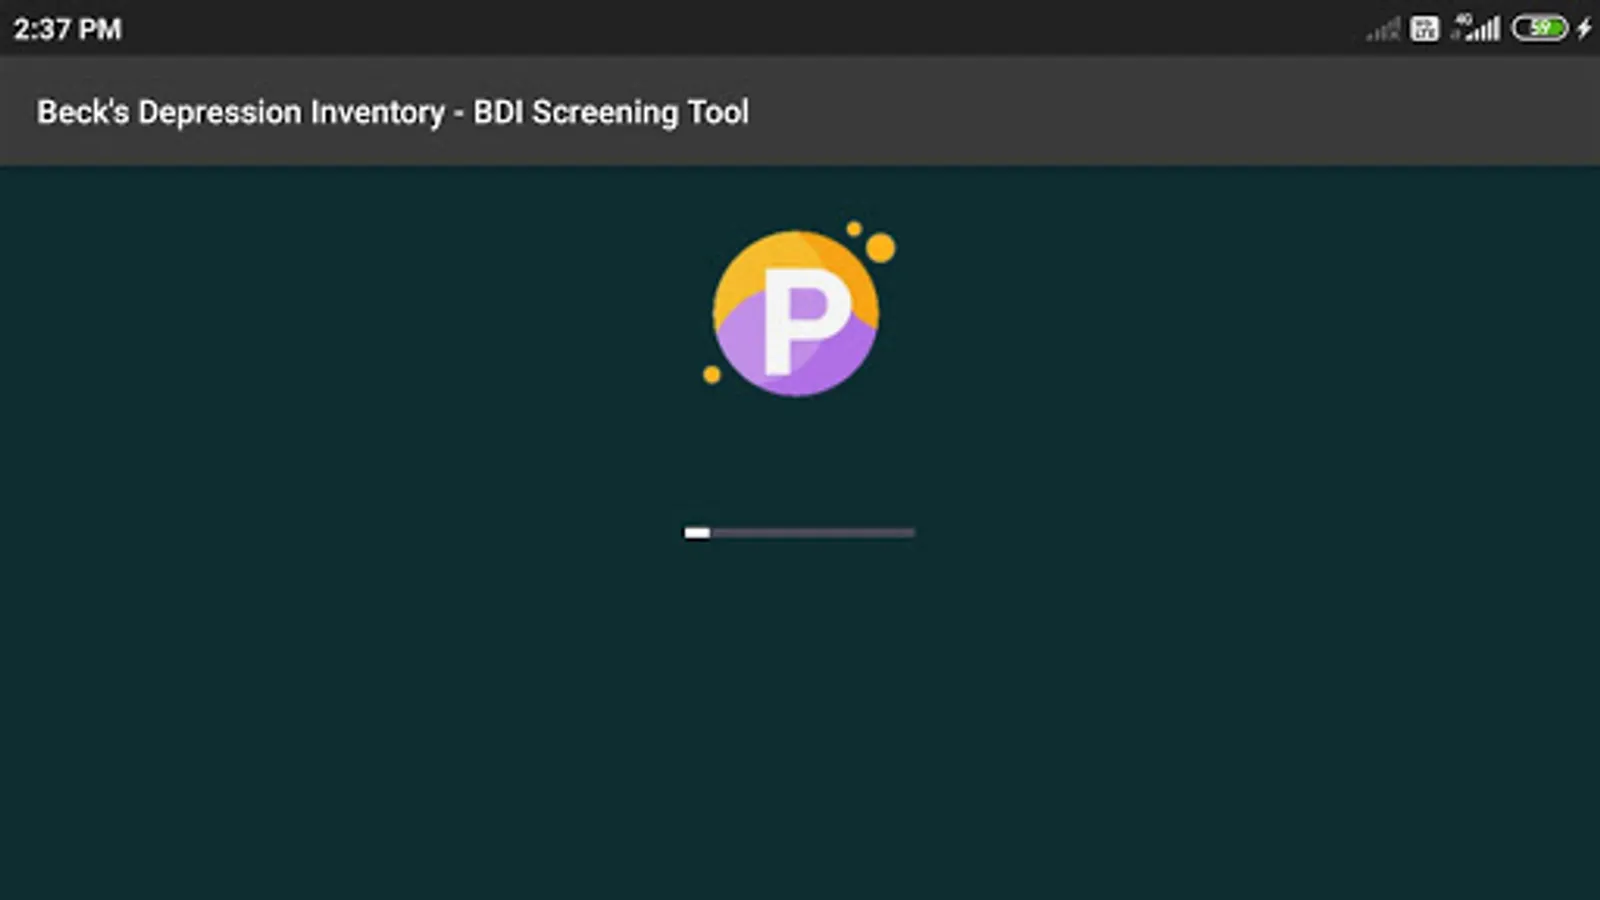
Task: Tap the purple and orange P logo
Action: [797, 309]
